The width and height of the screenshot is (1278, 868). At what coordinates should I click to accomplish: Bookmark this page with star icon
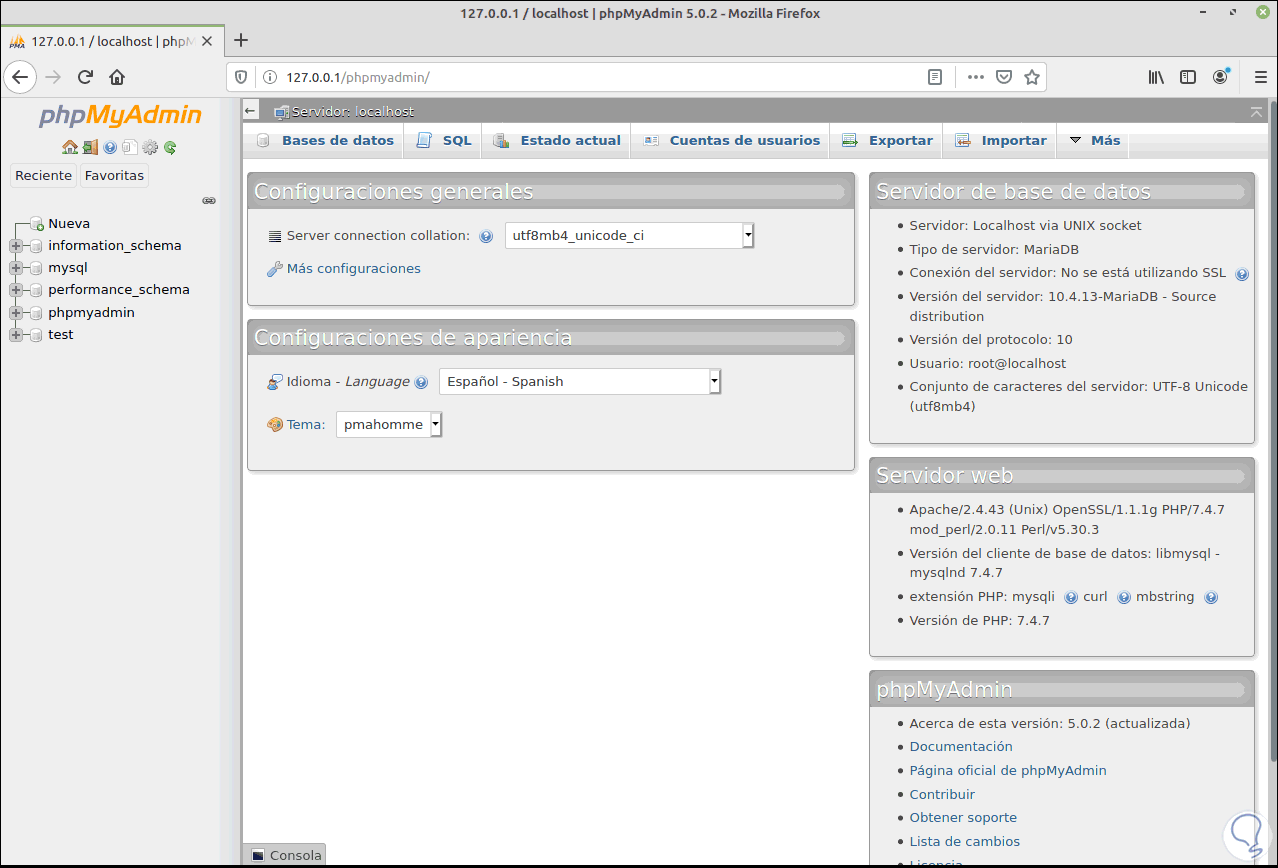tap(1032, 77)
